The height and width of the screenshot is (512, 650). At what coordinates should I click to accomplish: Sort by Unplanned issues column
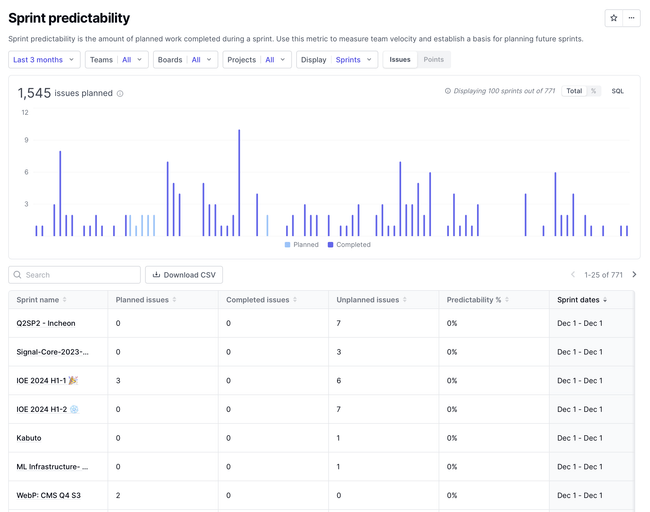371,300
